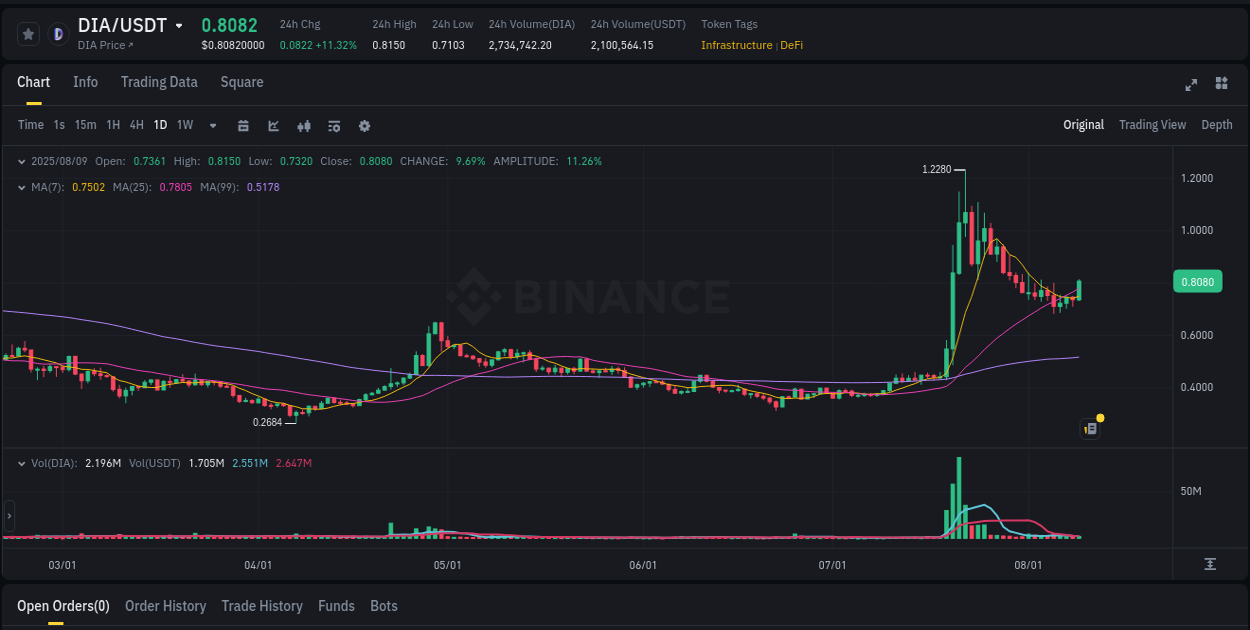Open the news feed icon with yellow dot
Image resolution: width=1250 pixels, height=630 pixels.
click(x=1090, y=428)
